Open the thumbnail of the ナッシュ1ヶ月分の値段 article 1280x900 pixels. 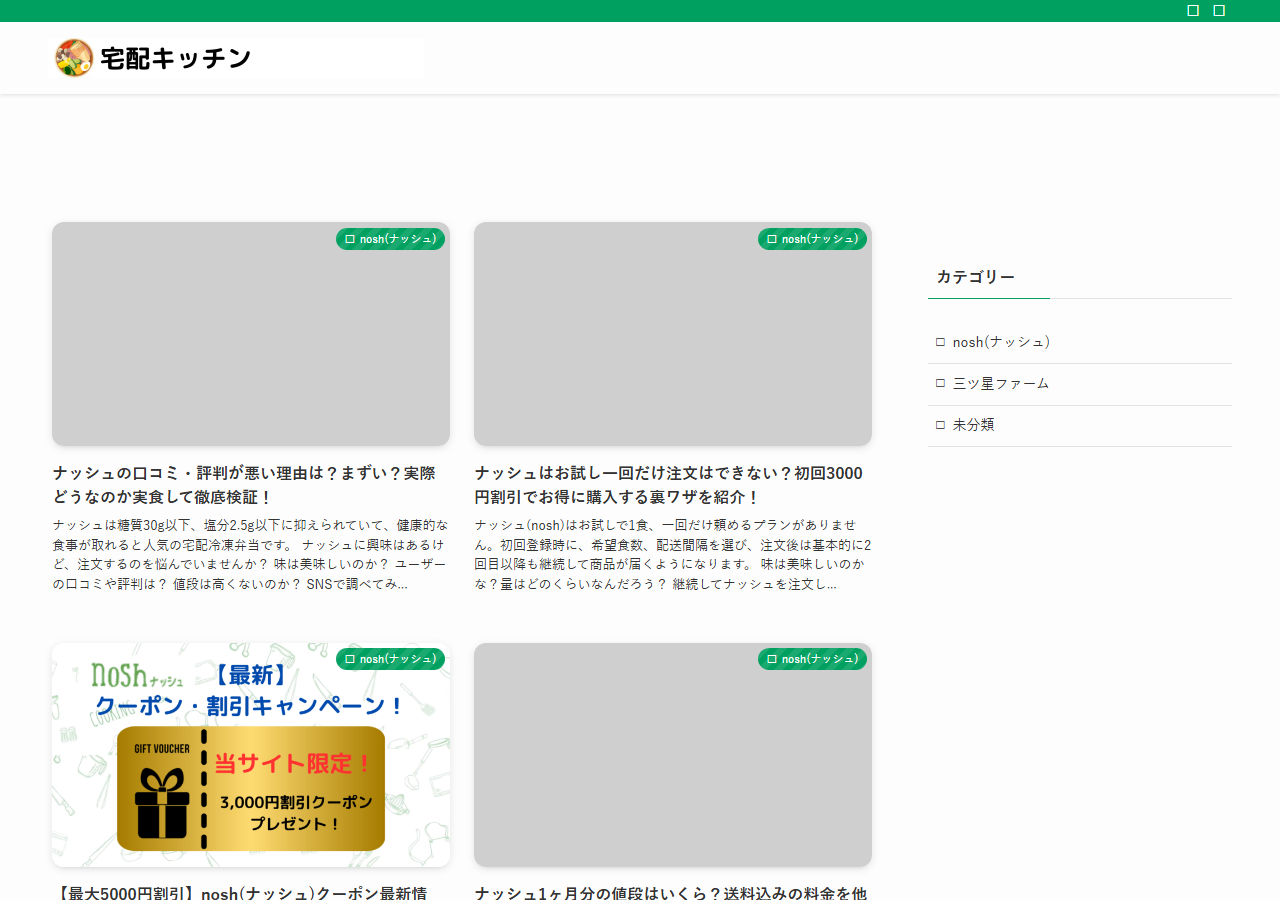[673, 755]
